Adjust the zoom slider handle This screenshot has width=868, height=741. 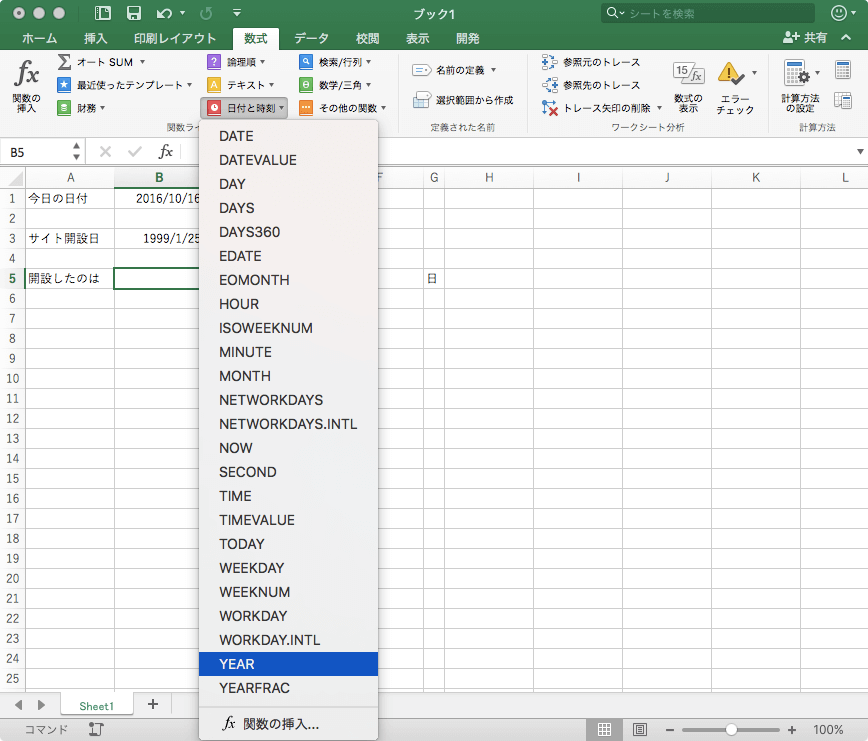[x=731, y=730]
